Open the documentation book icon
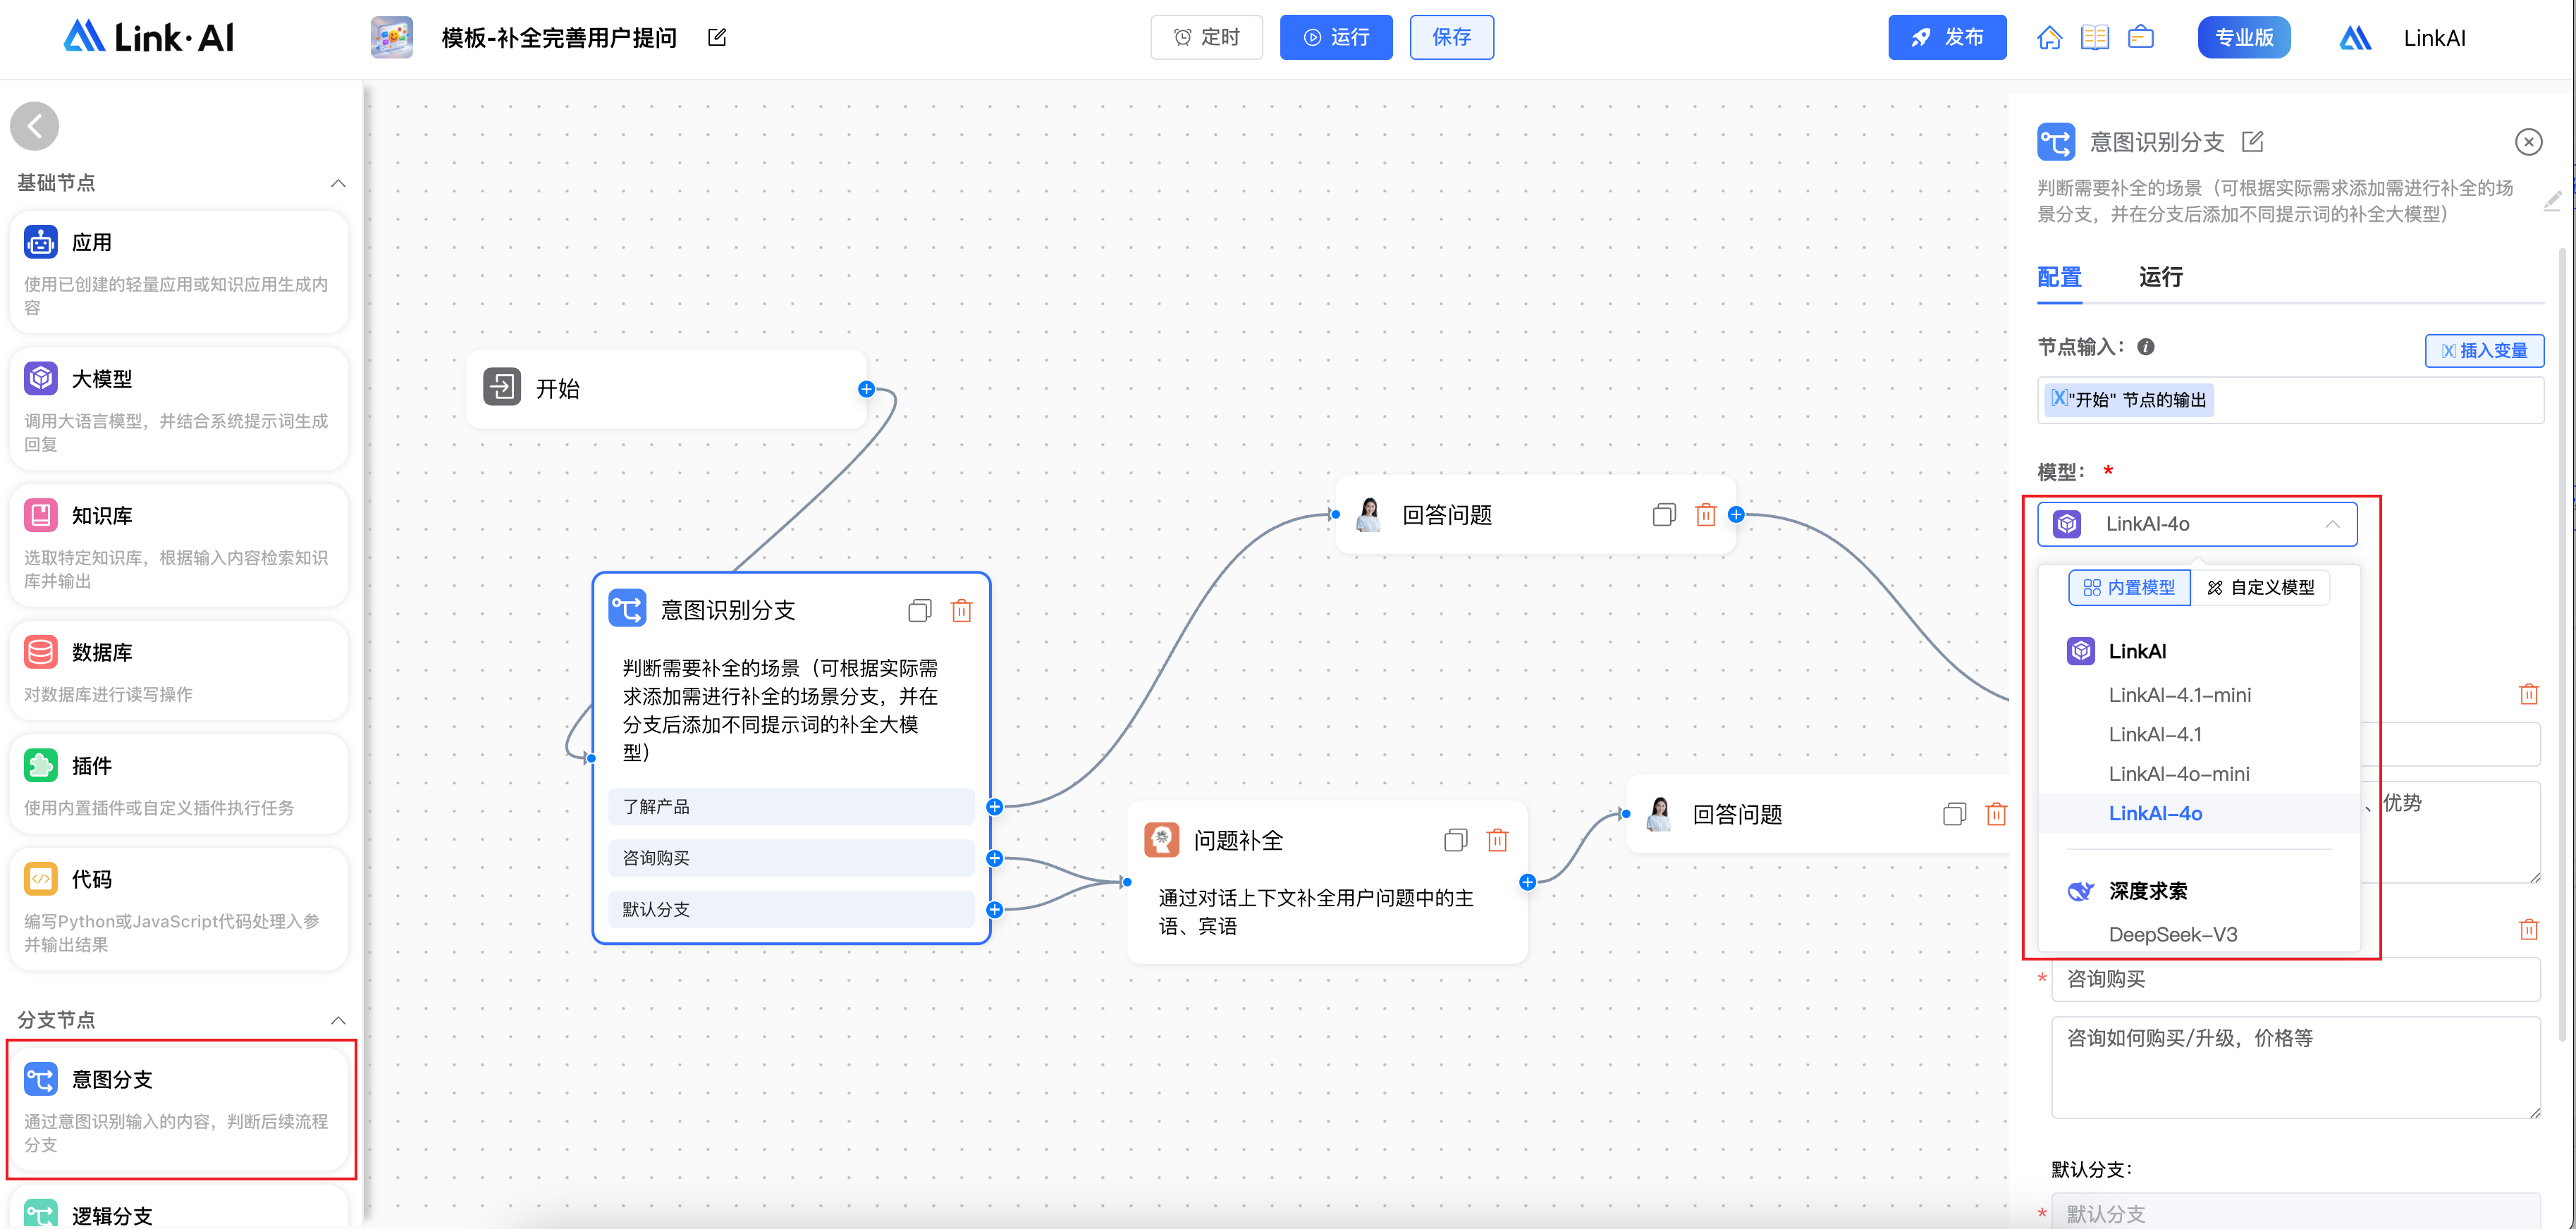The width and height of the screenshot is (2576, 1229). click(x=2095, y=38)
